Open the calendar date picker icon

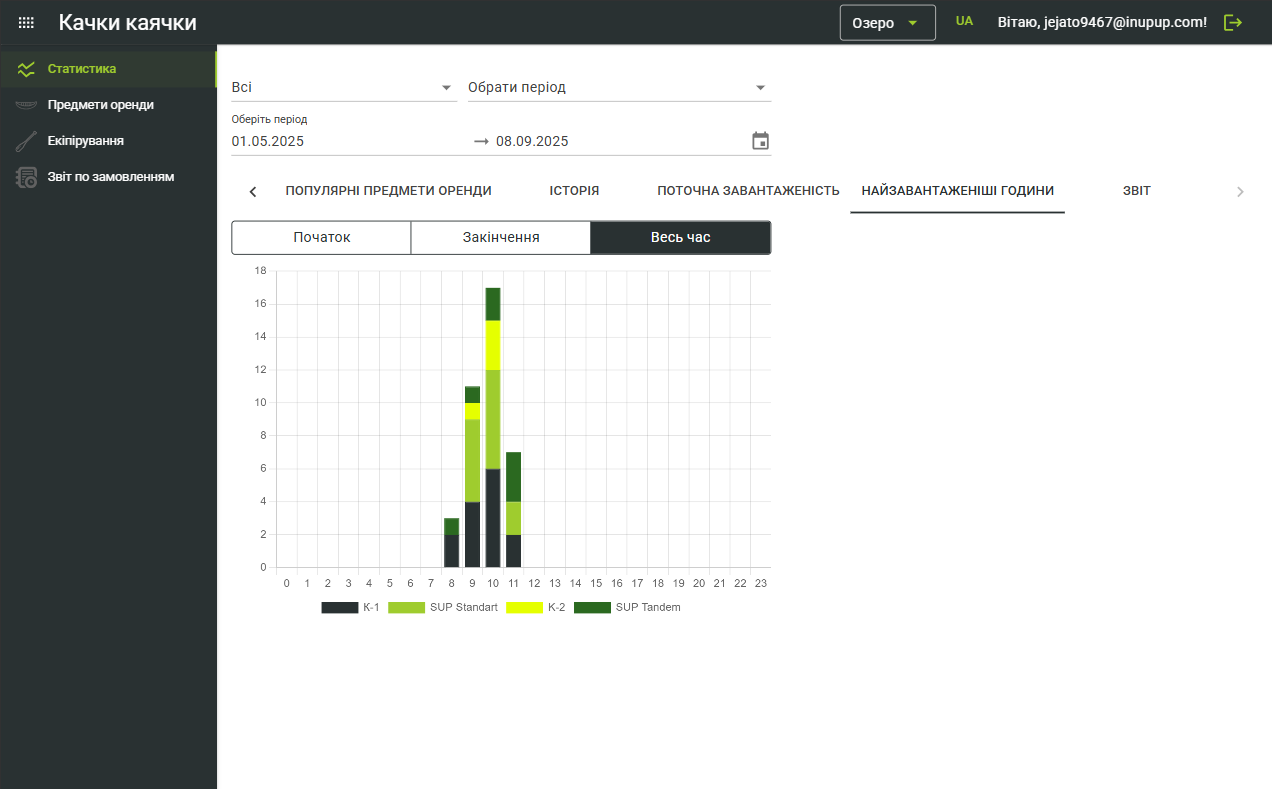(x=760, y=141)
